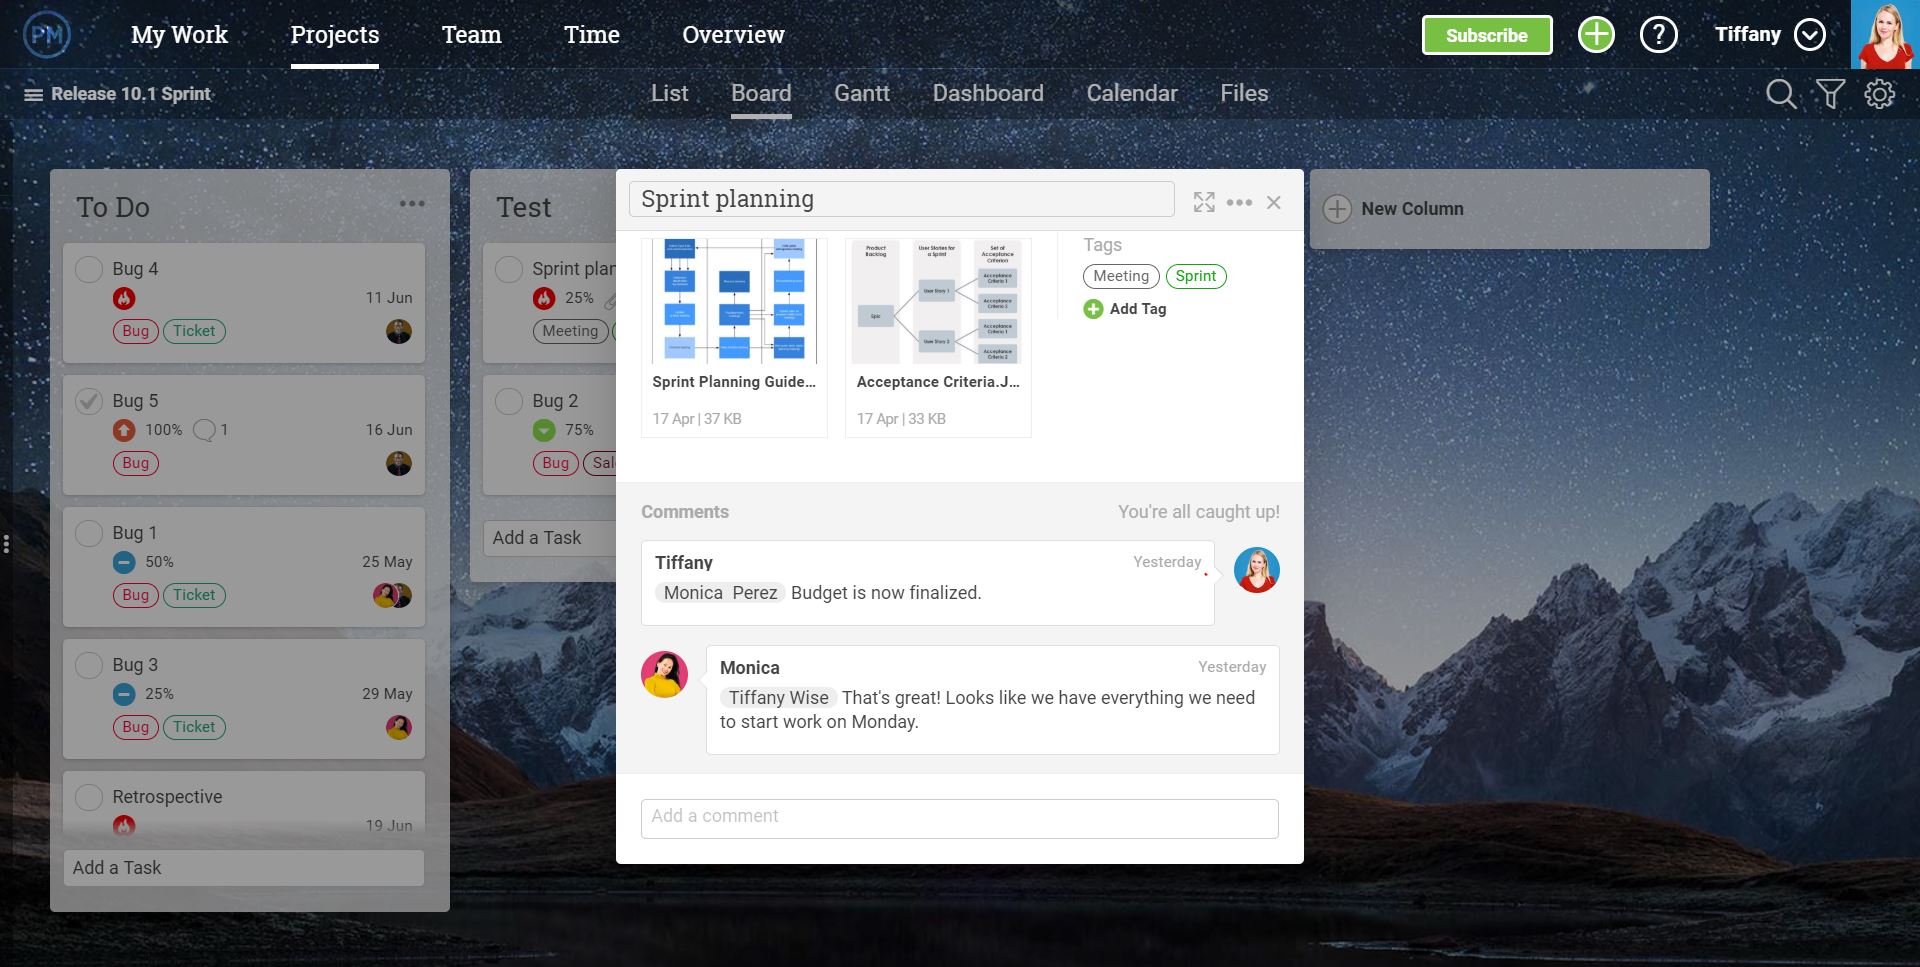Viewport: 1920px width, 967px height.
Task: Open the search icon
Action: point(1781,93)
